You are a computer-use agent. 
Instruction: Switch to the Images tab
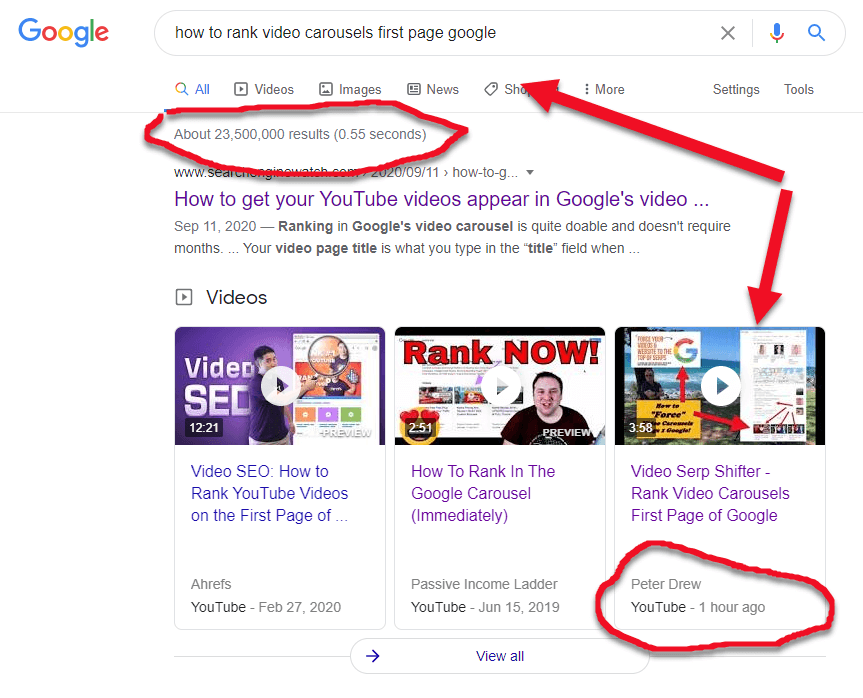350,89
